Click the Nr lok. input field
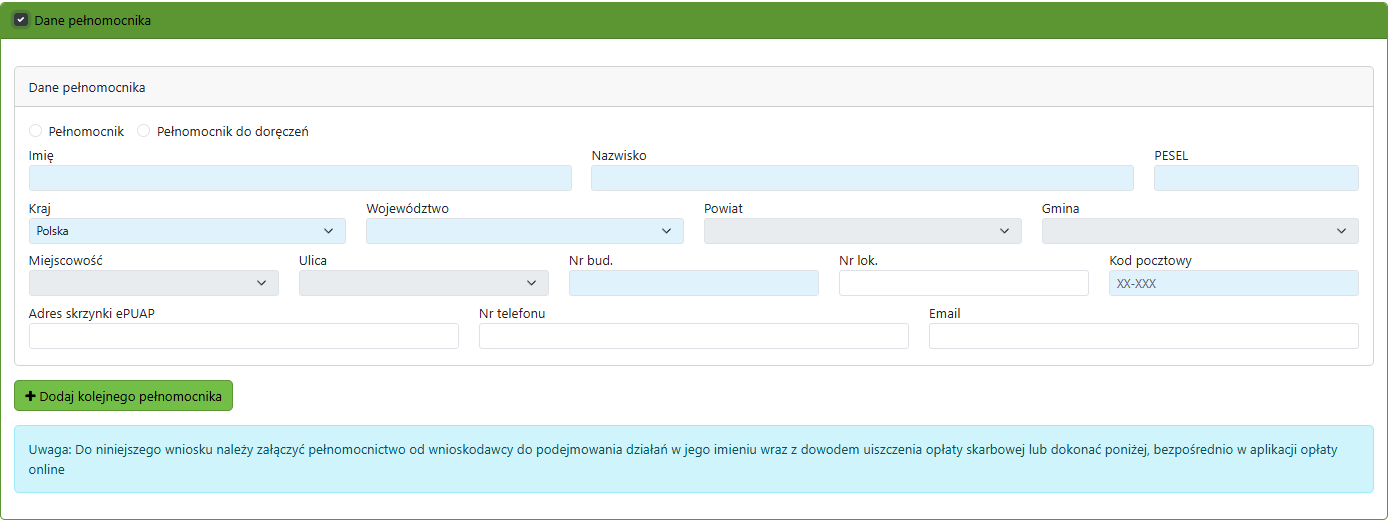 963,283
